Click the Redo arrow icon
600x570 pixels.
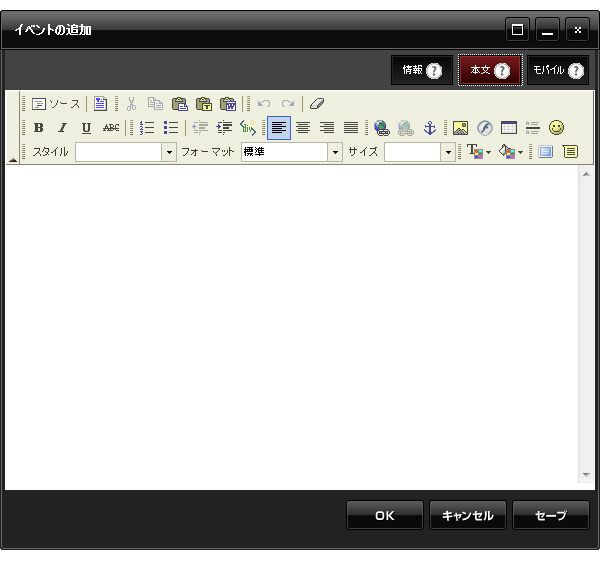tap(288, 104)
